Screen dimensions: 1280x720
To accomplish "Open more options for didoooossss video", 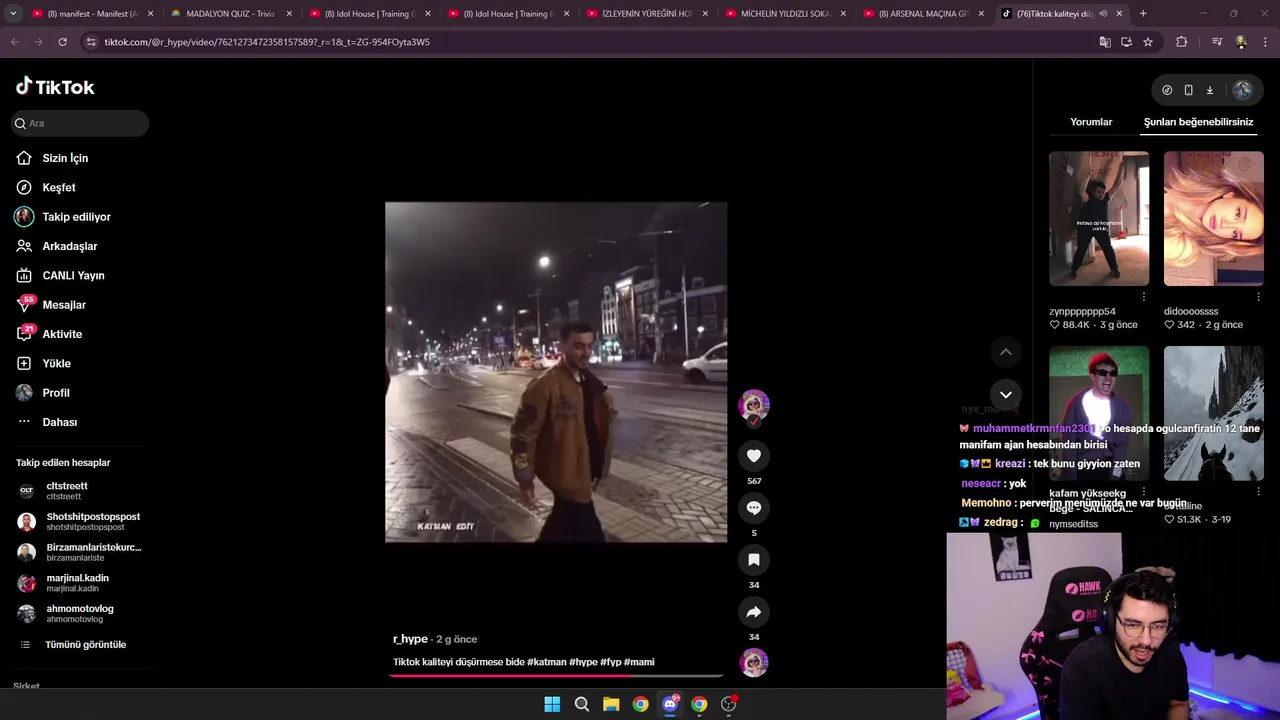I will [x=1258, y=297].
